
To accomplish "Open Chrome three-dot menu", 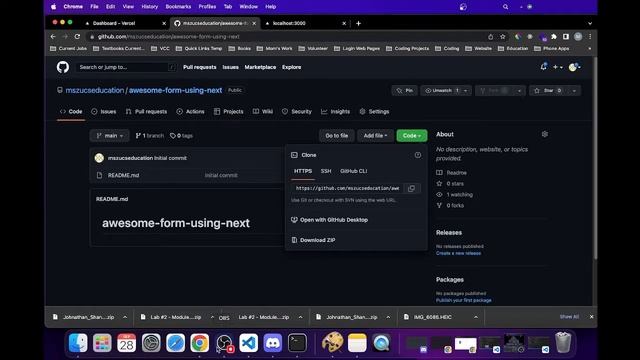I will pos(590,37).
